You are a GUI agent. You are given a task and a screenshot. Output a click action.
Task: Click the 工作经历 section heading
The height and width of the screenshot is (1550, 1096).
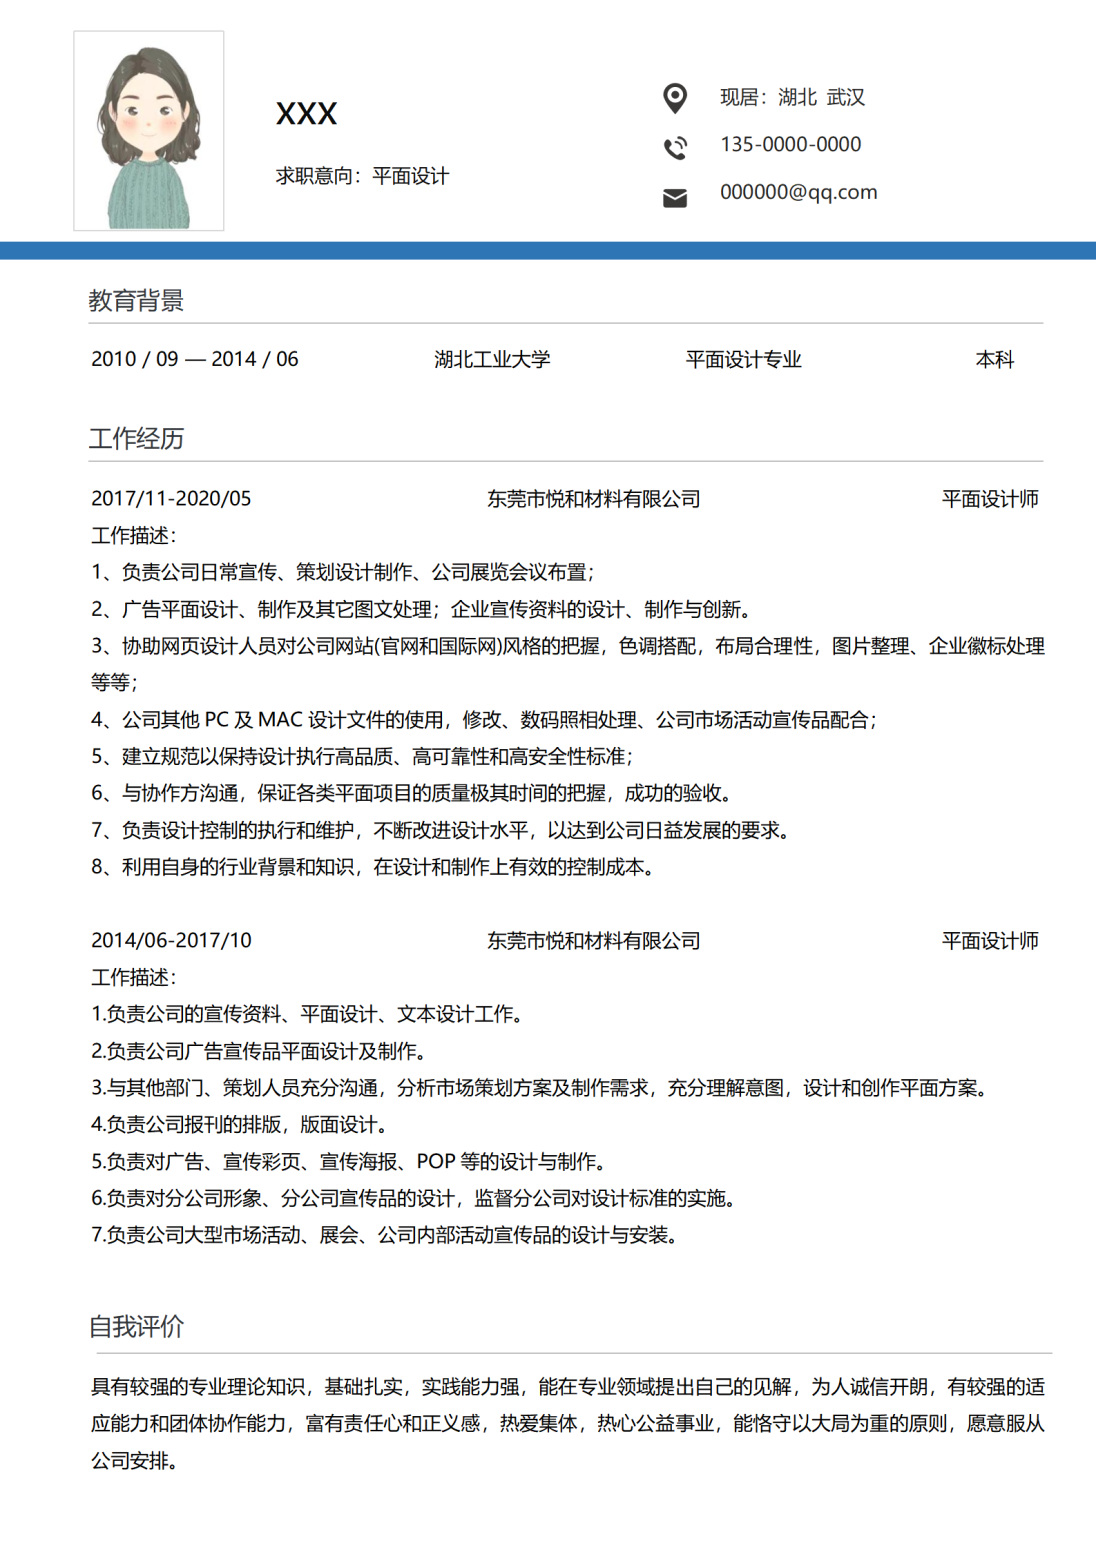[x=136, y=438]
